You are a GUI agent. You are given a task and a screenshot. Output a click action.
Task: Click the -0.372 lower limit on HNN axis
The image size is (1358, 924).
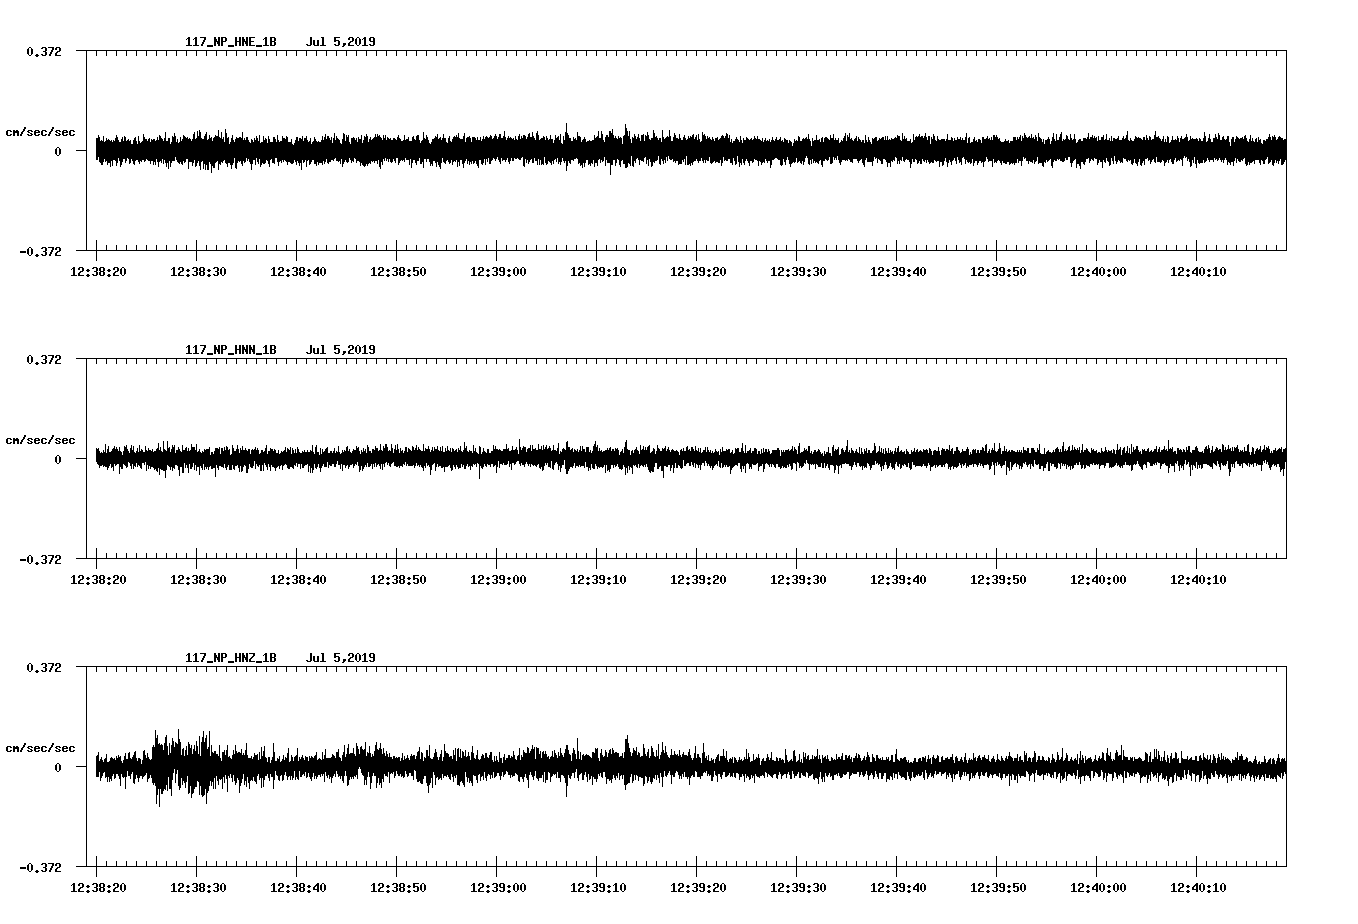(x=40, y=560)
